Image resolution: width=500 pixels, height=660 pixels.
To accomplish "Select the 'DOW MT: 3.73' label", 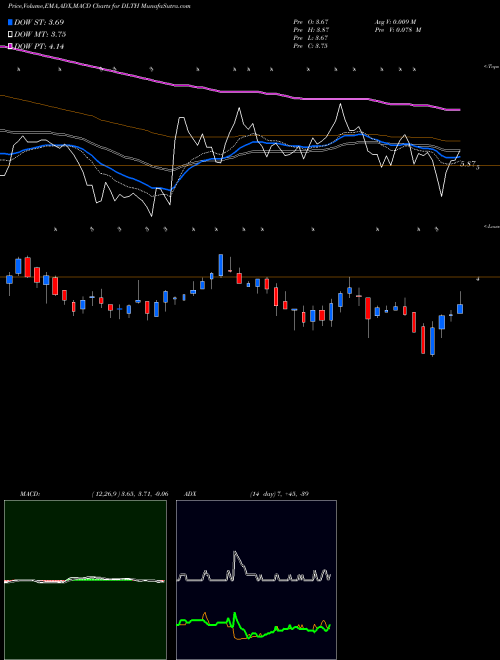I will click(40, 35).
